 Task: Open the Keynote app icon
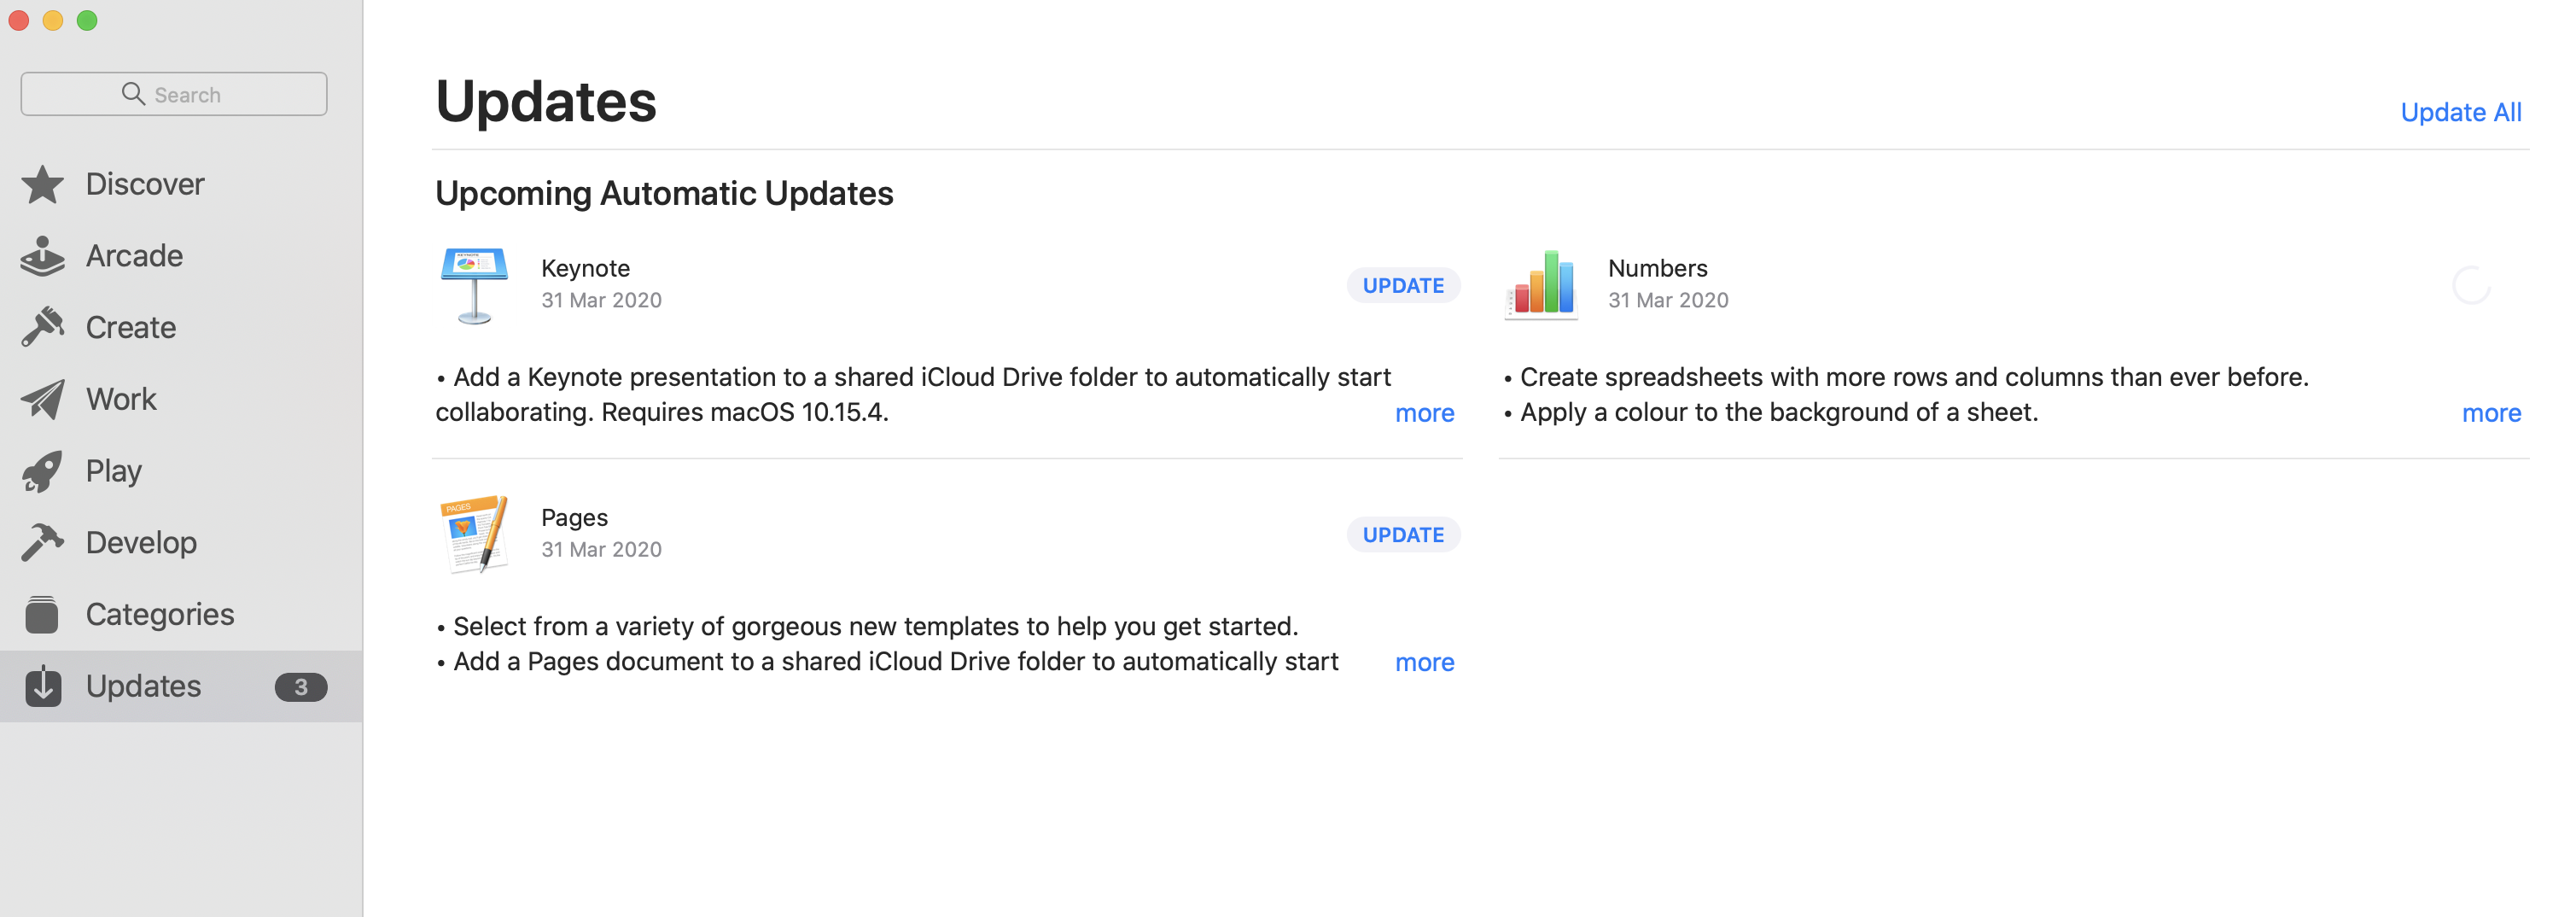pyautogui.click(x=474, y=286)
